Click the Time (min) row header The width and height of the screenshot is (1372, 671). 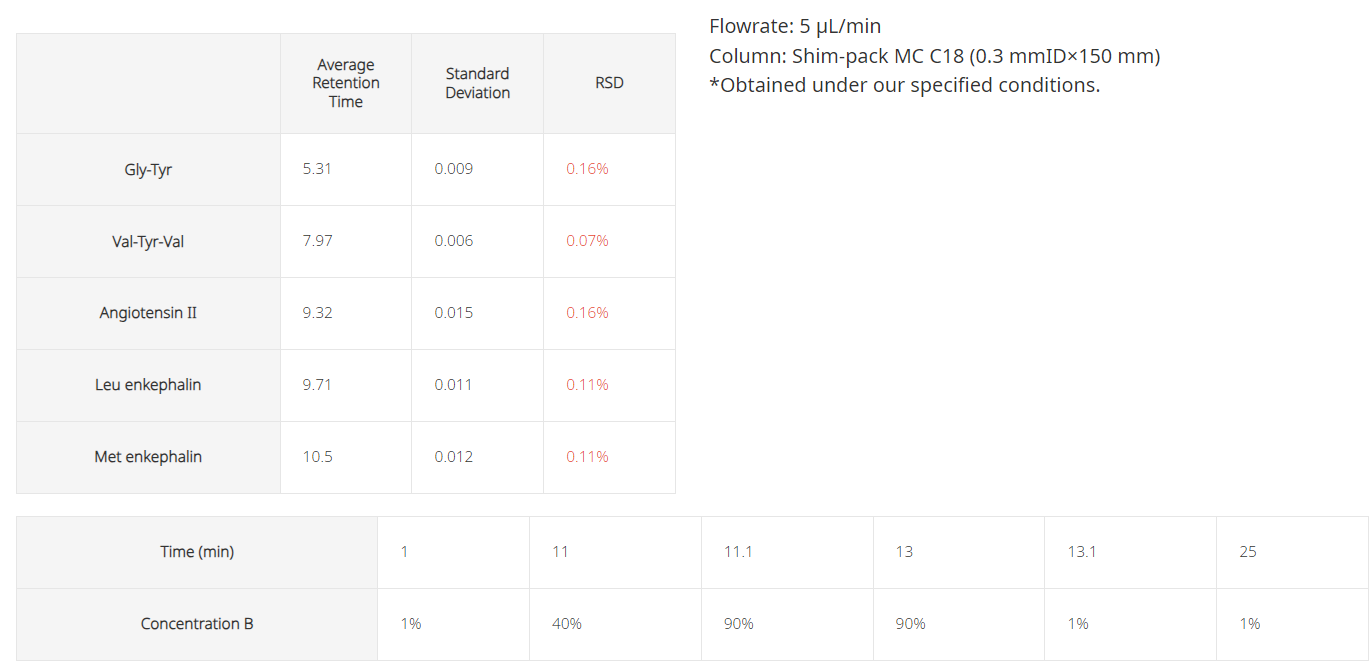pyautogui.click(x=197, y=553)
